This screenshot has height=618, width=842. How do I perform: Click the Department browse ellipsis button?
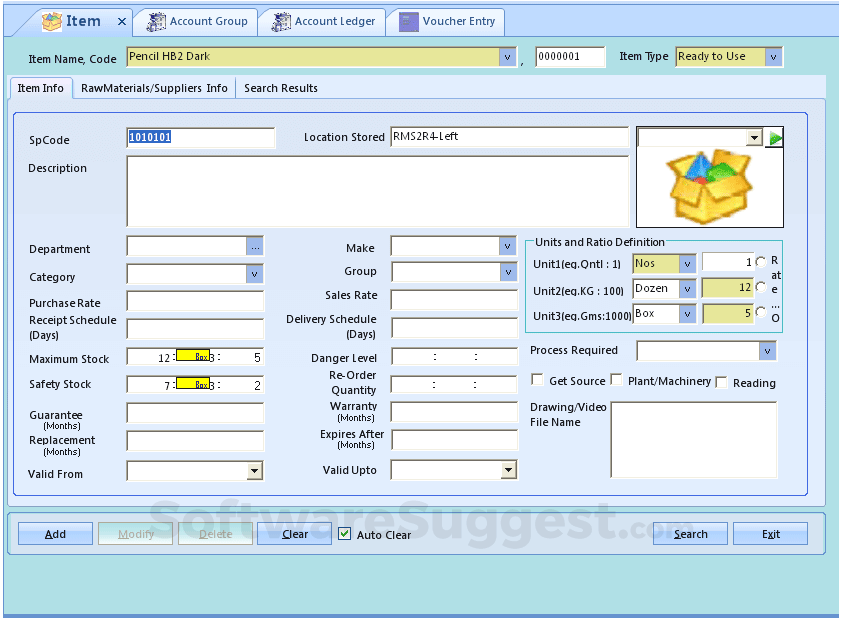tap(255, 247)
